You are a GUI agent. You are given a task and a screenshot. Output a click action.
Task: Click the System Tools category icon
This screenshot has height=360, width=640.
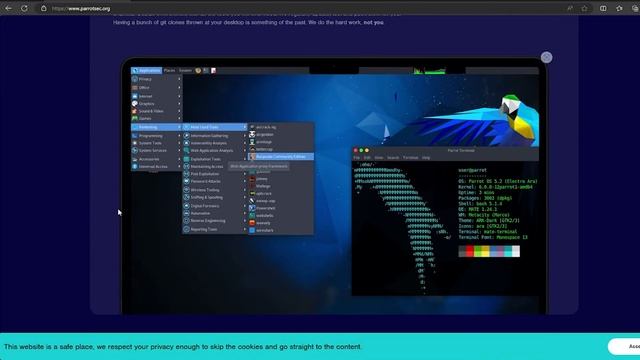135,143
